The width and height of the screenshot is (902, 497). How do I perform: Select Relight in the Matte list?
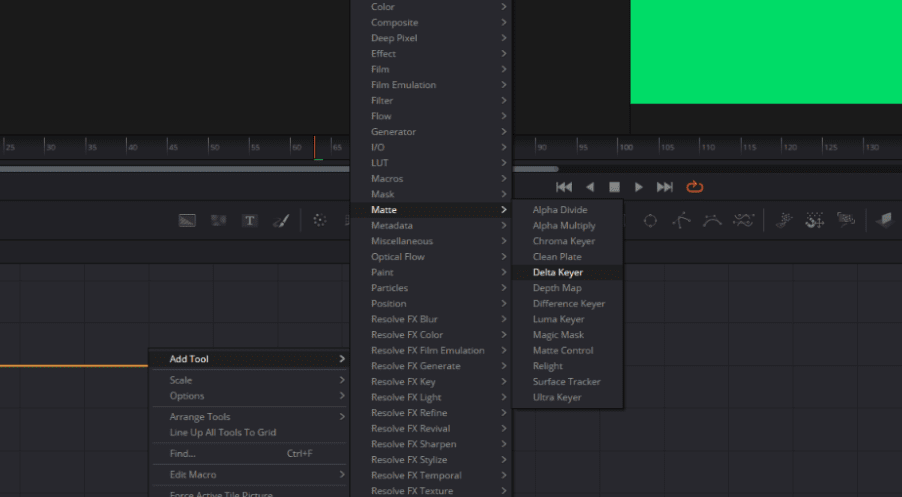(x=567, y=366)
